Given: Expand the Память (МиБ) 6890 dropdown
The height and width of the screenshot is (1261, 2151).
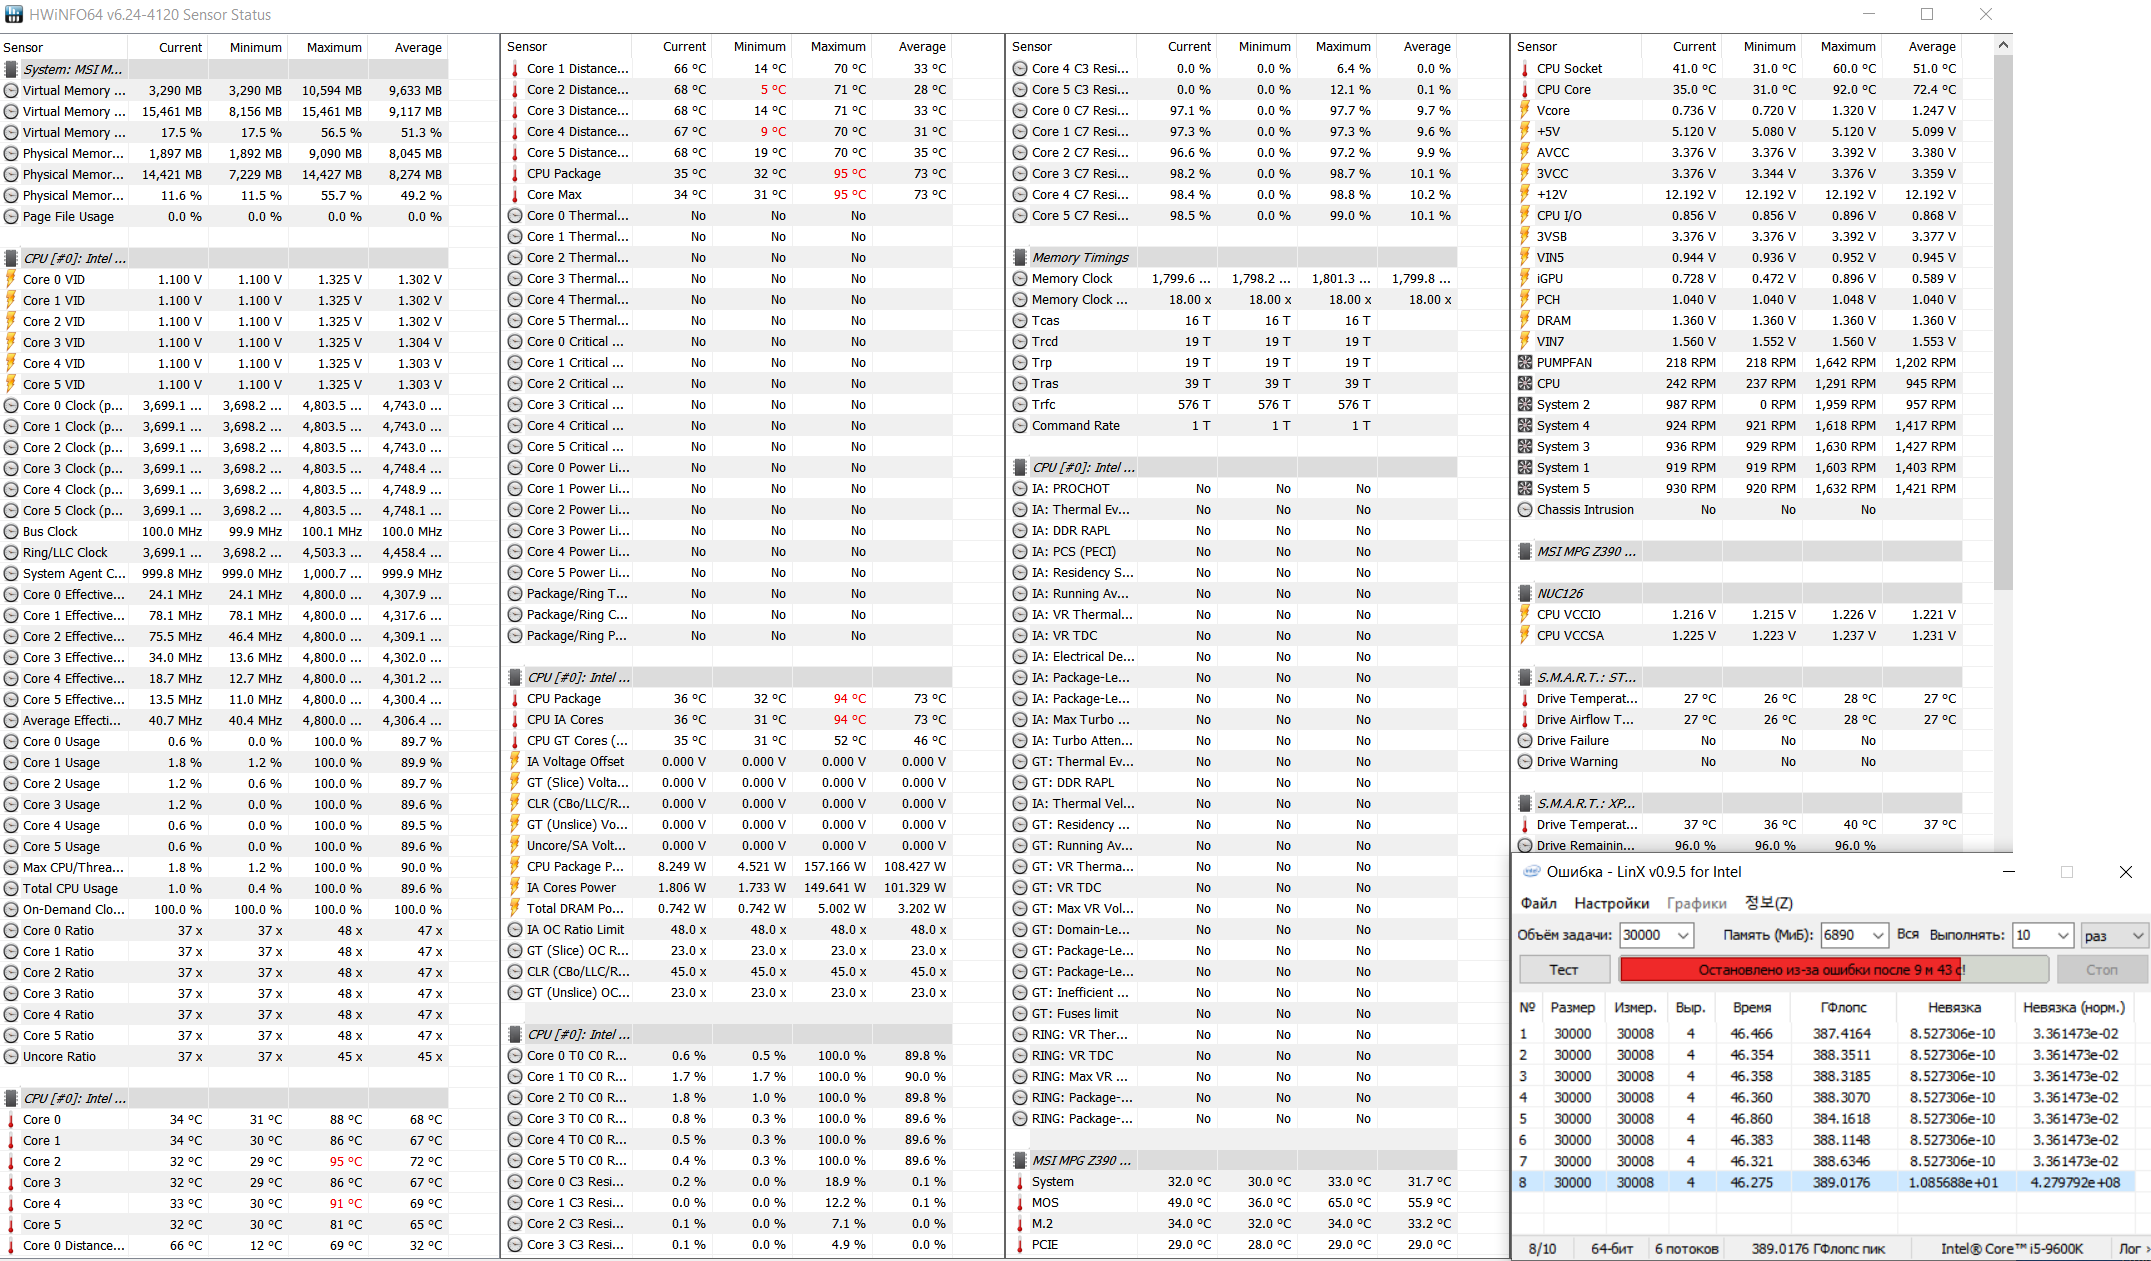Looking at the screenshot, I should coord(1877,936).
